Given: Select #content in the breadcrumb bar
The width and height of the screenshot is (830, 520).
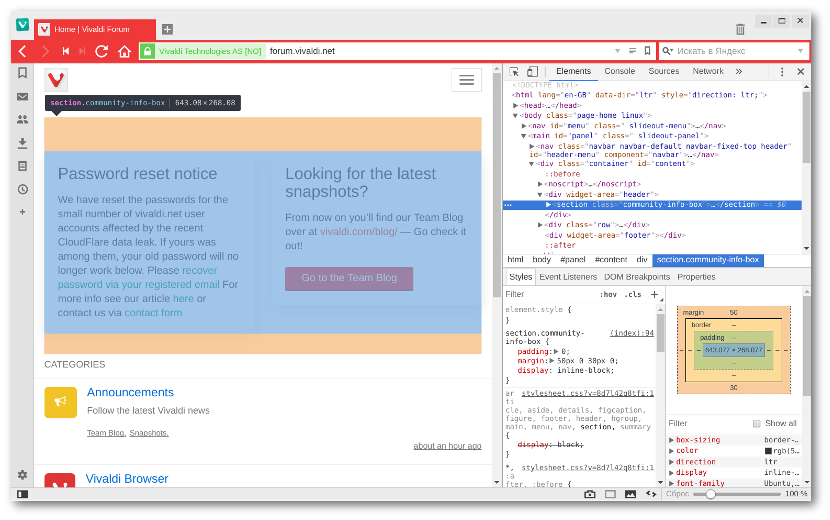Looking at the screenshot, I should click(610, 259).
